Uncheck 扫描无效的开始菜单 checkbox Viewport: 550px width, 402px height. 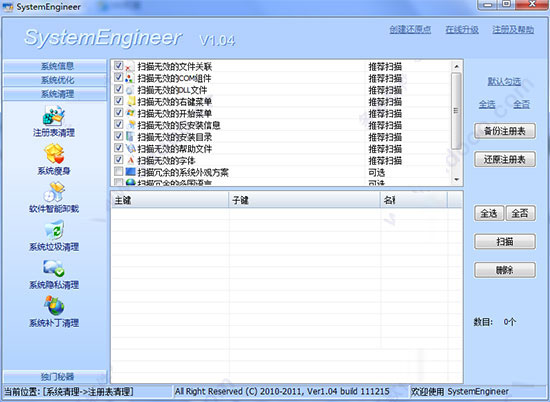(x=119, y=112)
